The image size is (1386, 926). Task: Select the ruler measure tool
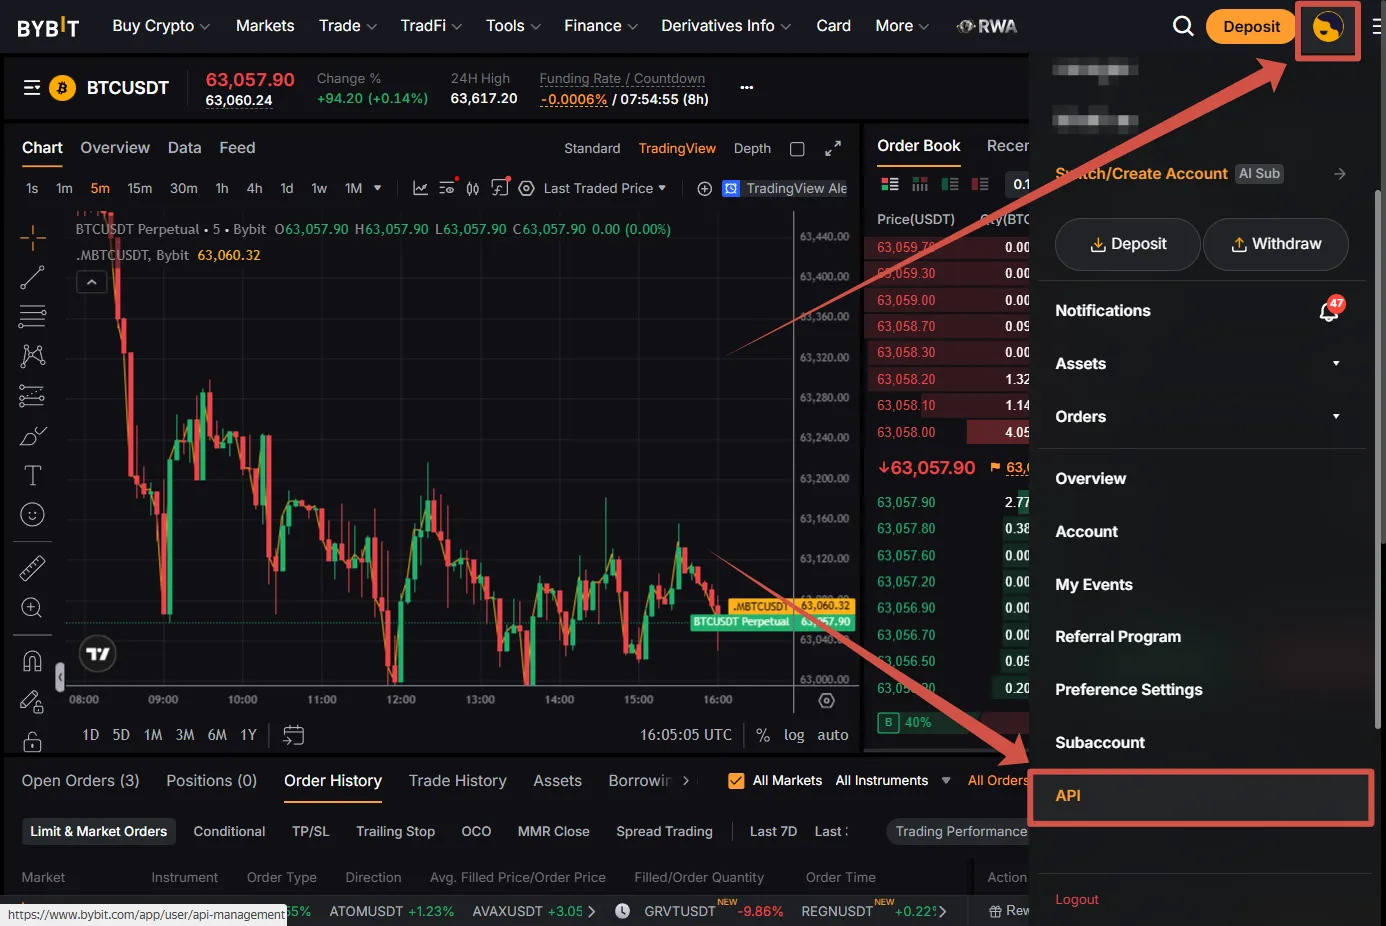tap(33, 568)
